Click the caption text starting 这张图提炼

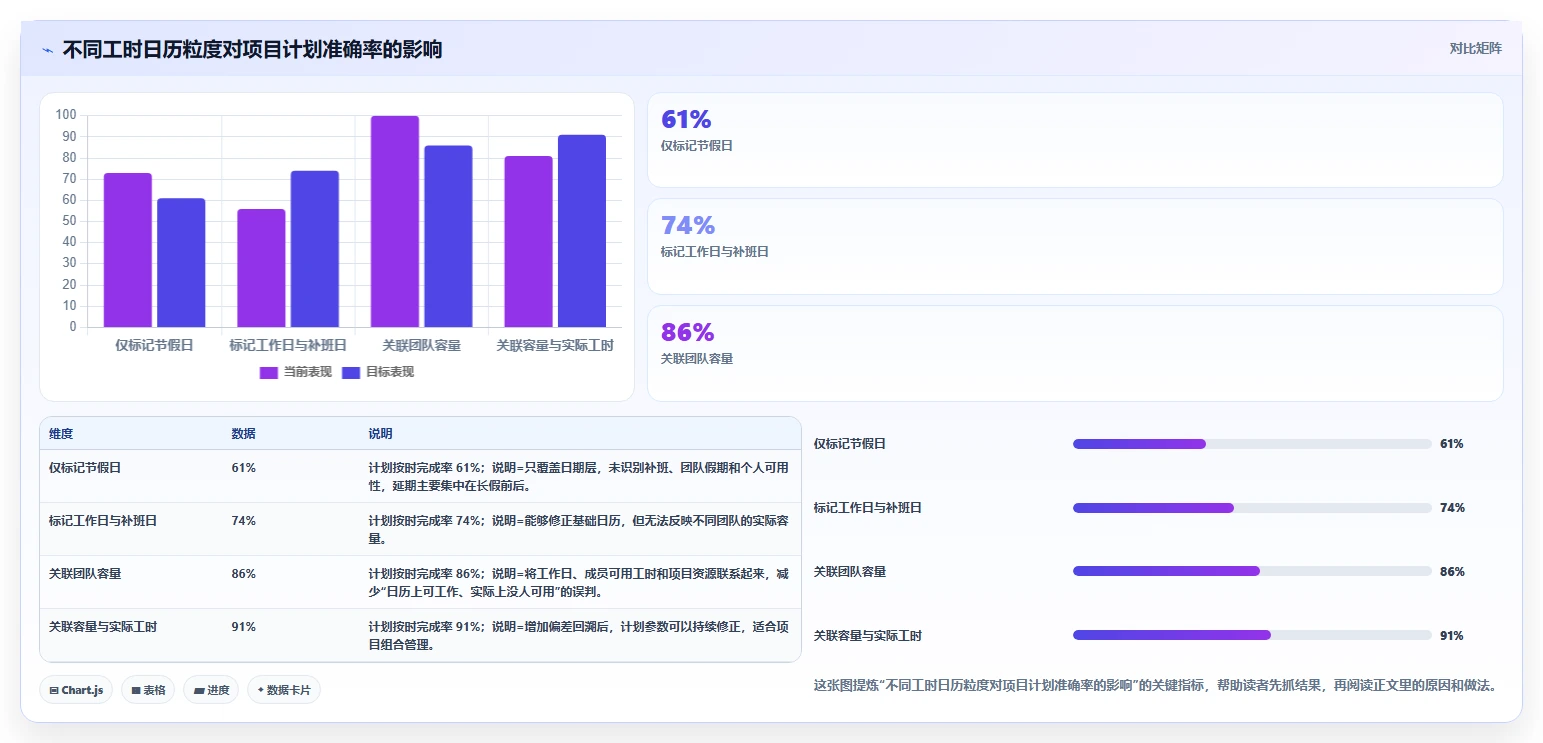[1155, 686]
